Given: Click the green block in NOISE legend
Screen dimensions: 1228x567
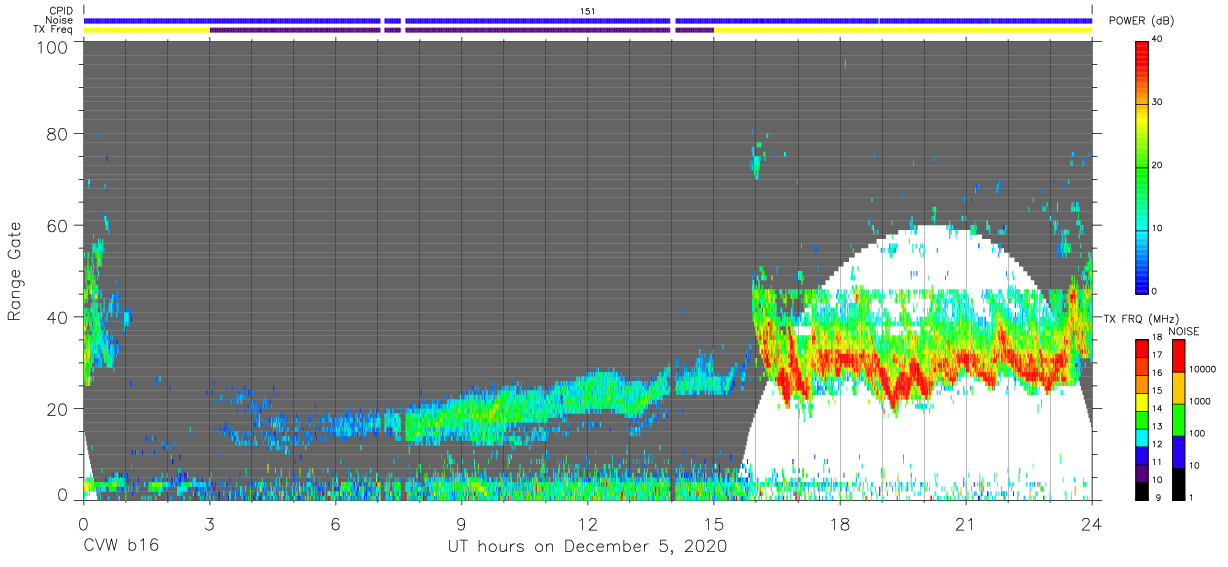Looking at the screenshot, I should pos(1178,419).
